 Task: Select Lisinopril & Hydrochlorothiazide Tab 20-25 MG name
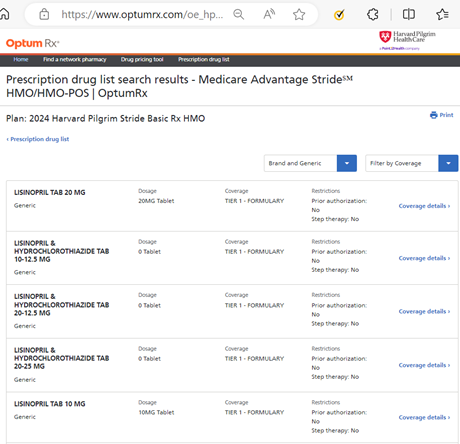62,358
